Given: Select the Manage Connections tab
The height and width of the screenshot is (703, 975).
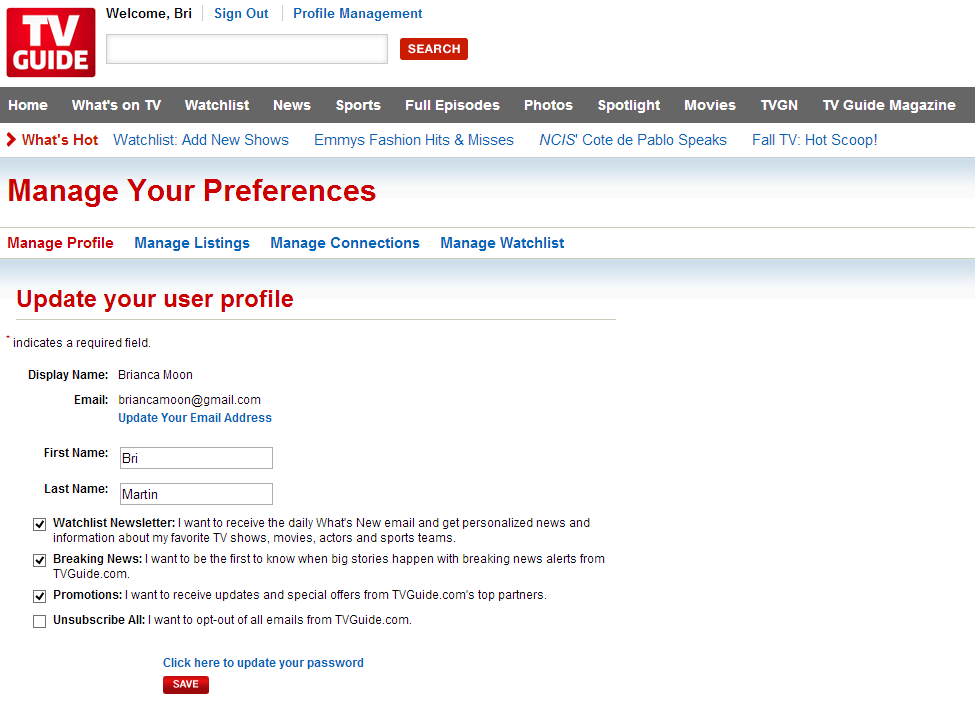Looking at the screenshot, I should [x=345, y=243].
